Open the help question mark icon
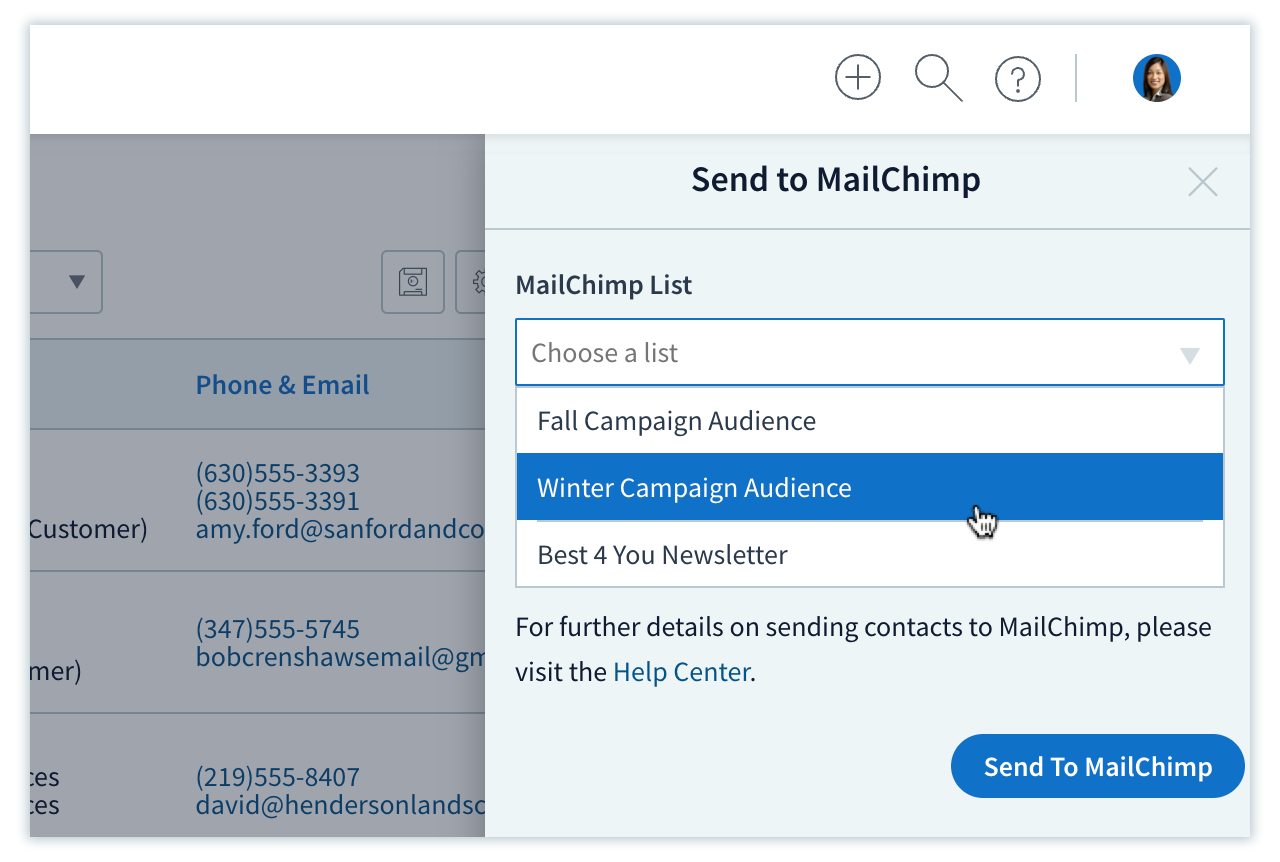The height and width of the screenshot is (862, 1280). pos(1018,78)
